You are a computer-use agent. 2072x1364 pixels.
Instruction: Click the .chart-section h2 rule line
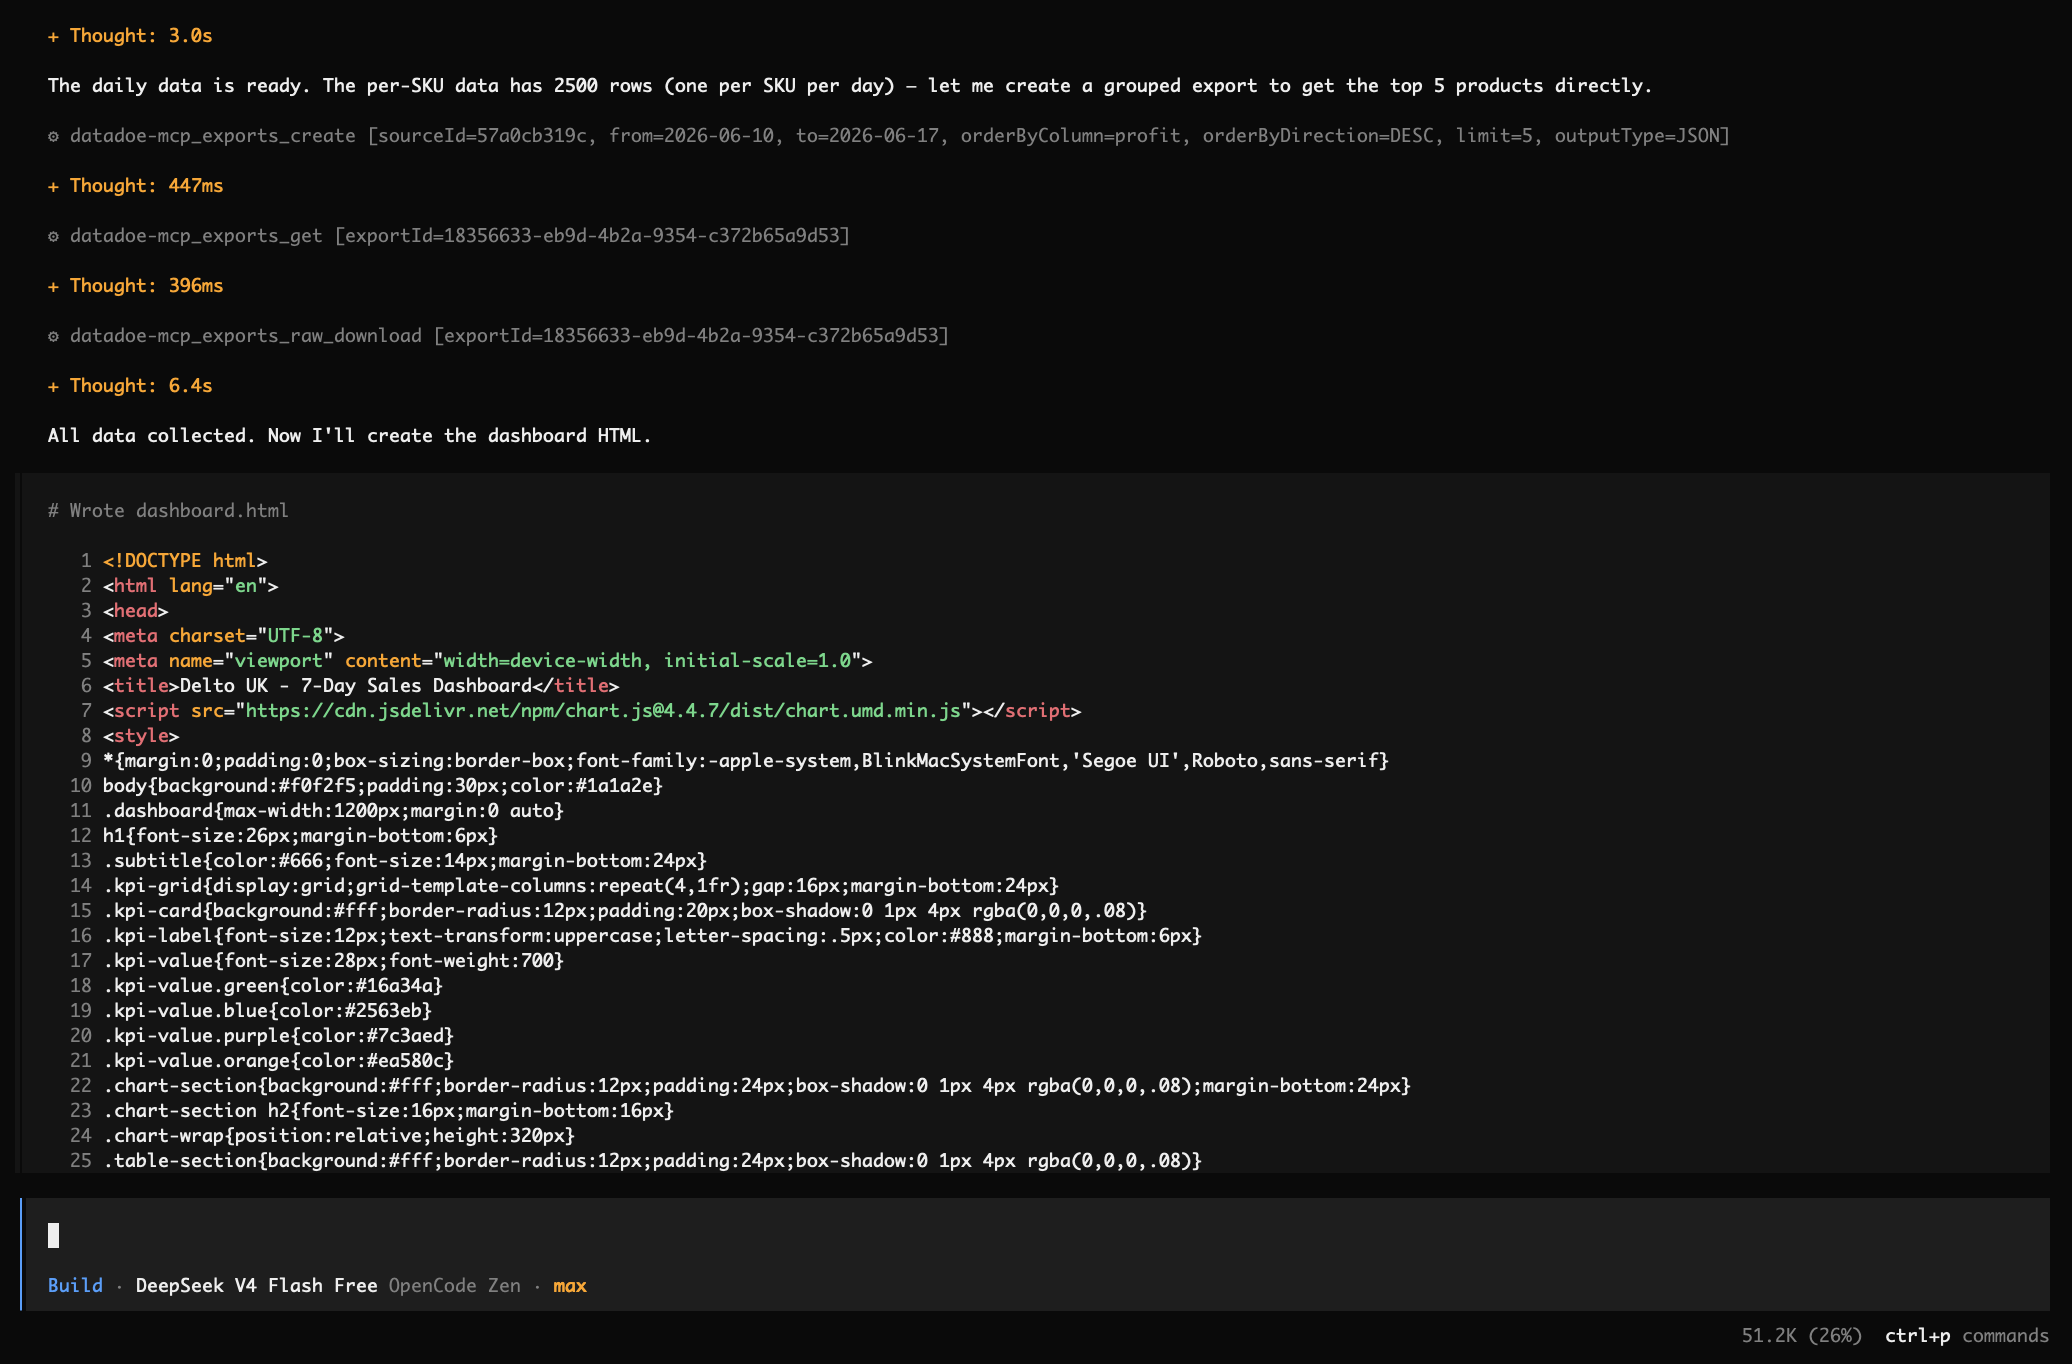point(388,1111)
